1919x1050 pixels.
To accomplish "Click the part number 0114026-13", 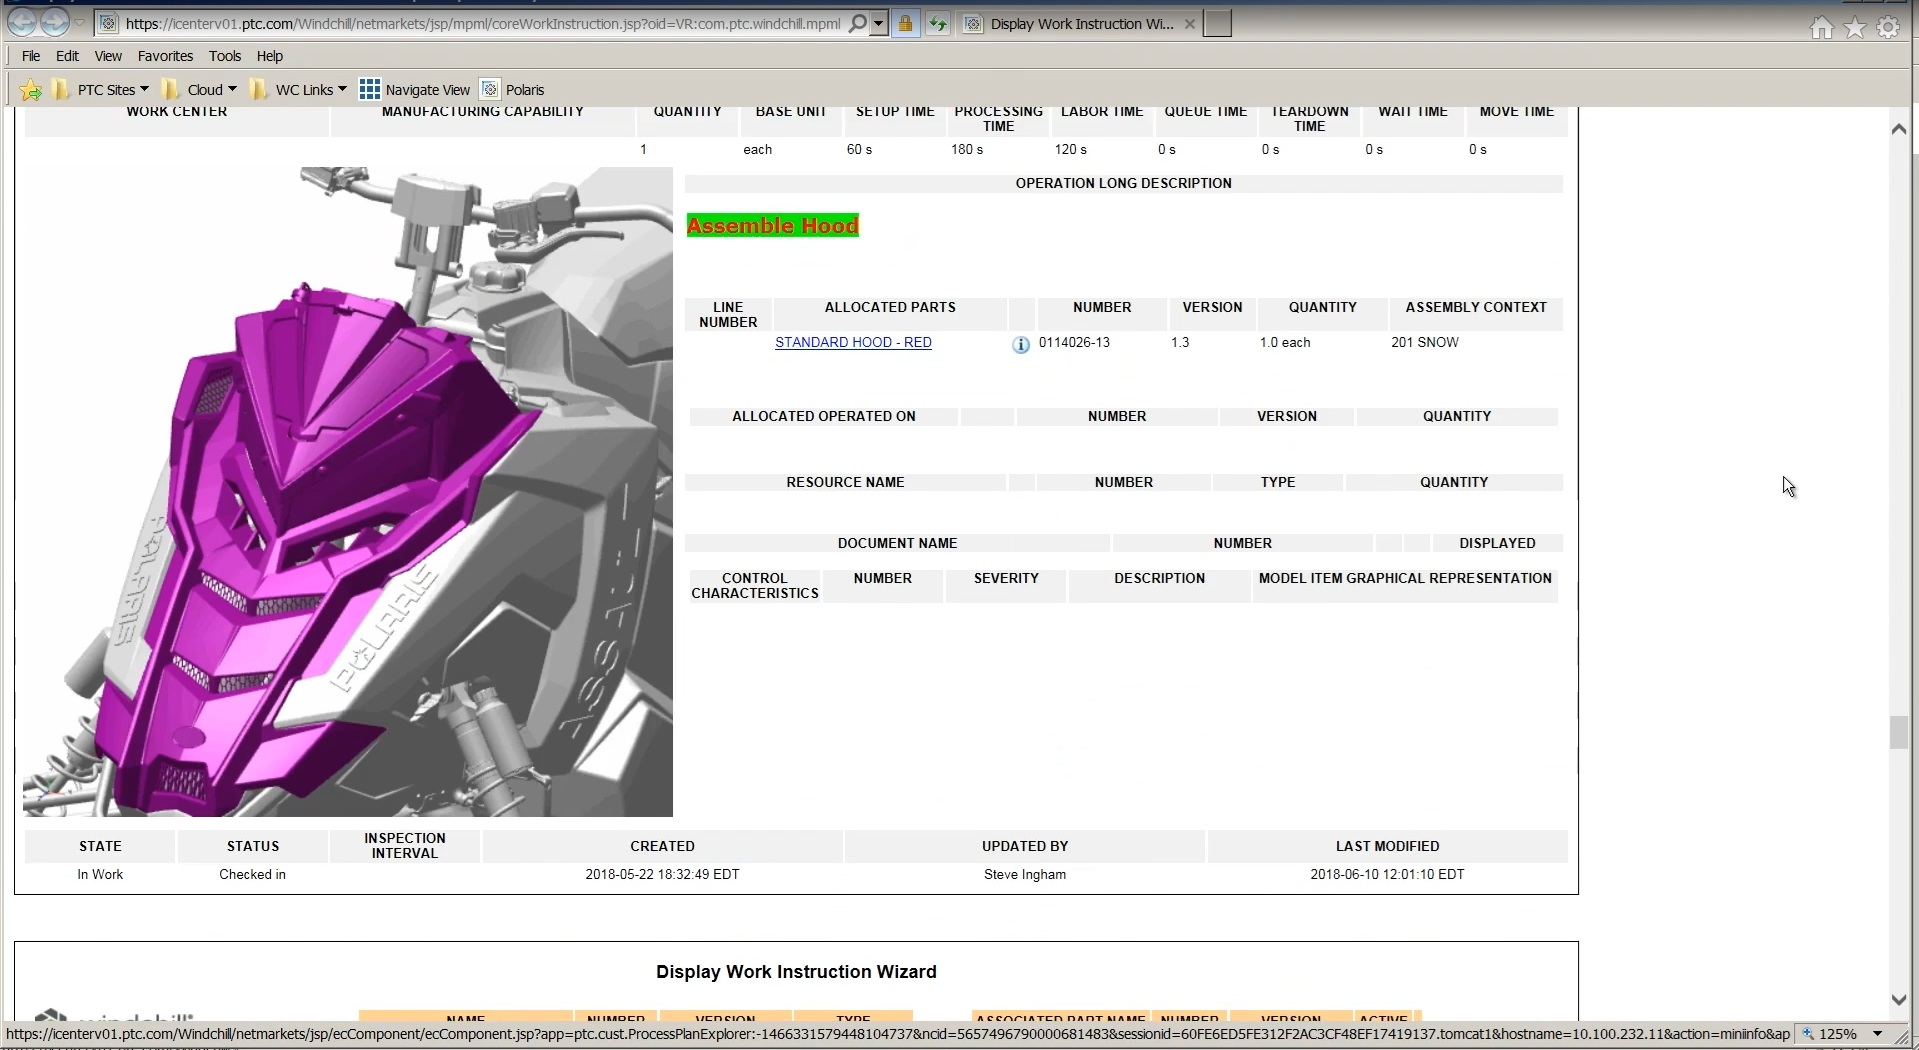I will [x=1074, y=342].
